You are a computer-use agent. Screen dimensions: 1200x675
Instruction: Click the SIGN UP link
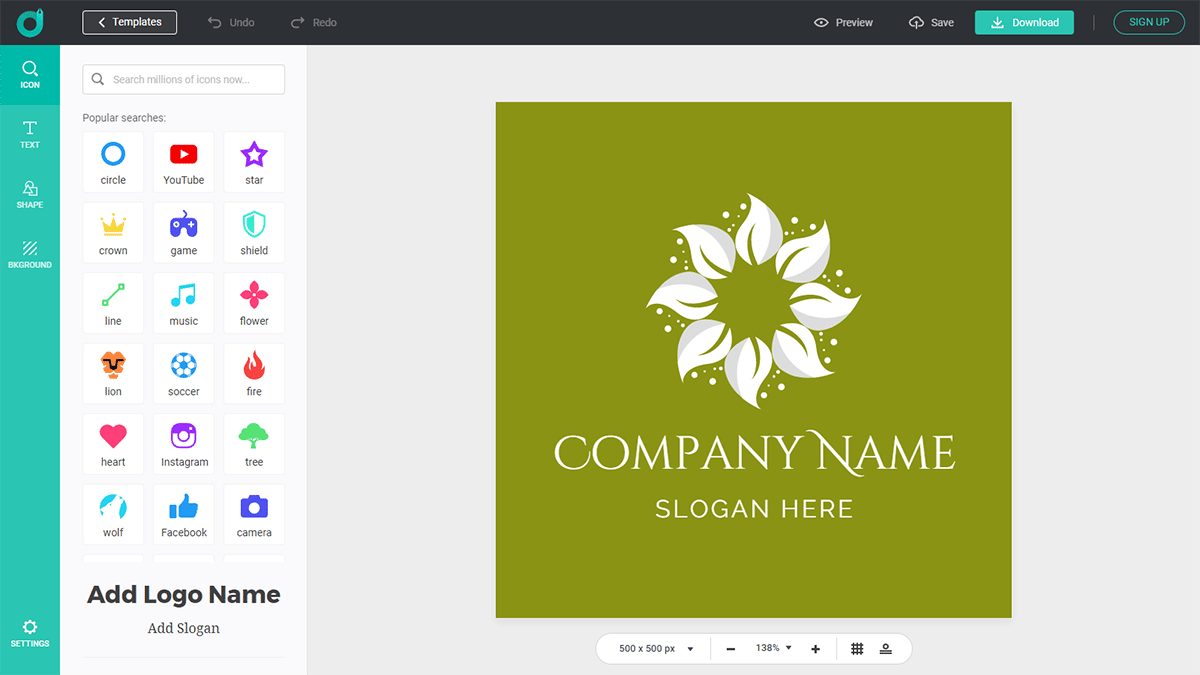tap(1148, 21)
